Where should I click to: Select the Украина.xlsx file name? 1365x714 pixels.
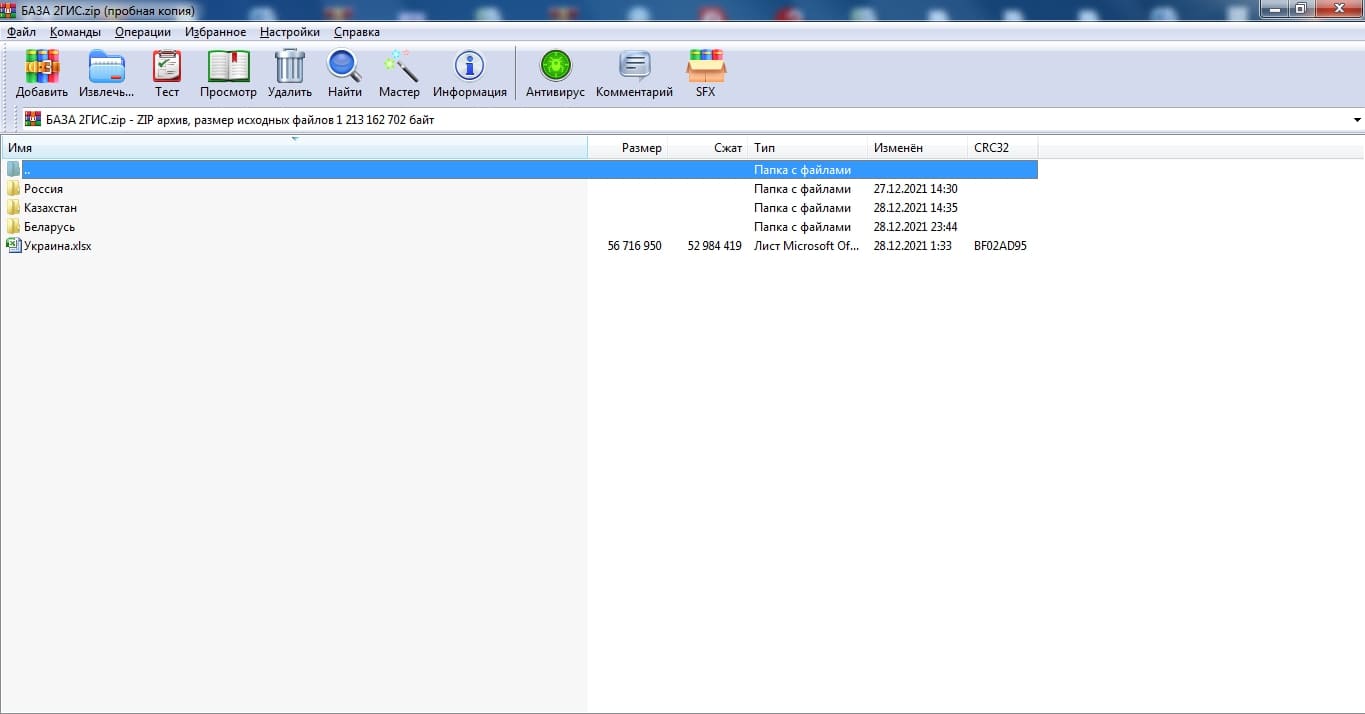[57, 245]
